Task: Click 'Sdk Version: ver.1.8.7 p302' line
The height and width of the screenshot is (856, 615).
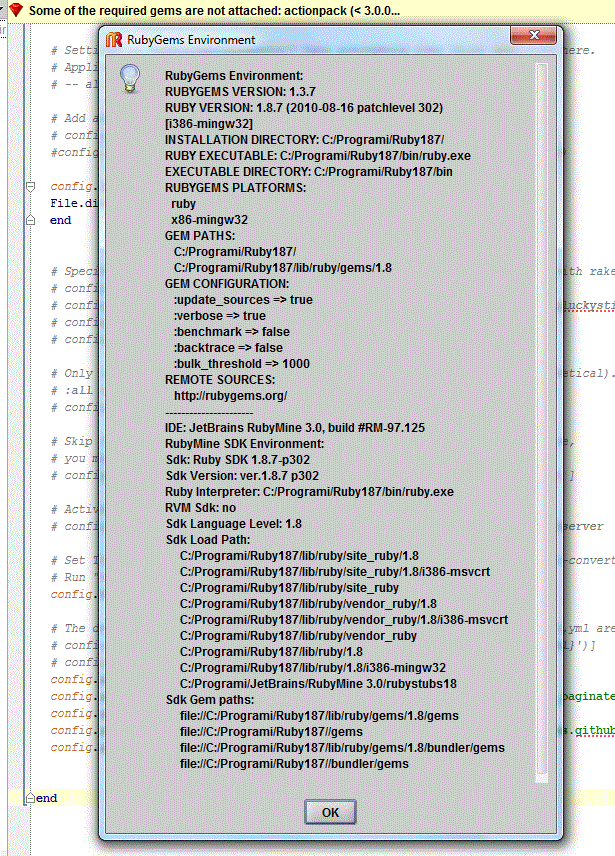Action: [242, 475]
